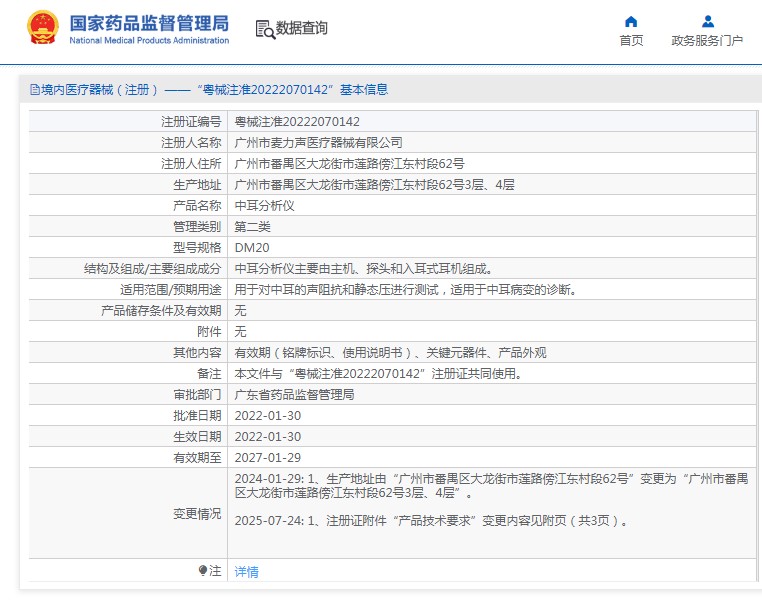
Task: Click the bulb icon beside 注
Action: click(203, 570)
